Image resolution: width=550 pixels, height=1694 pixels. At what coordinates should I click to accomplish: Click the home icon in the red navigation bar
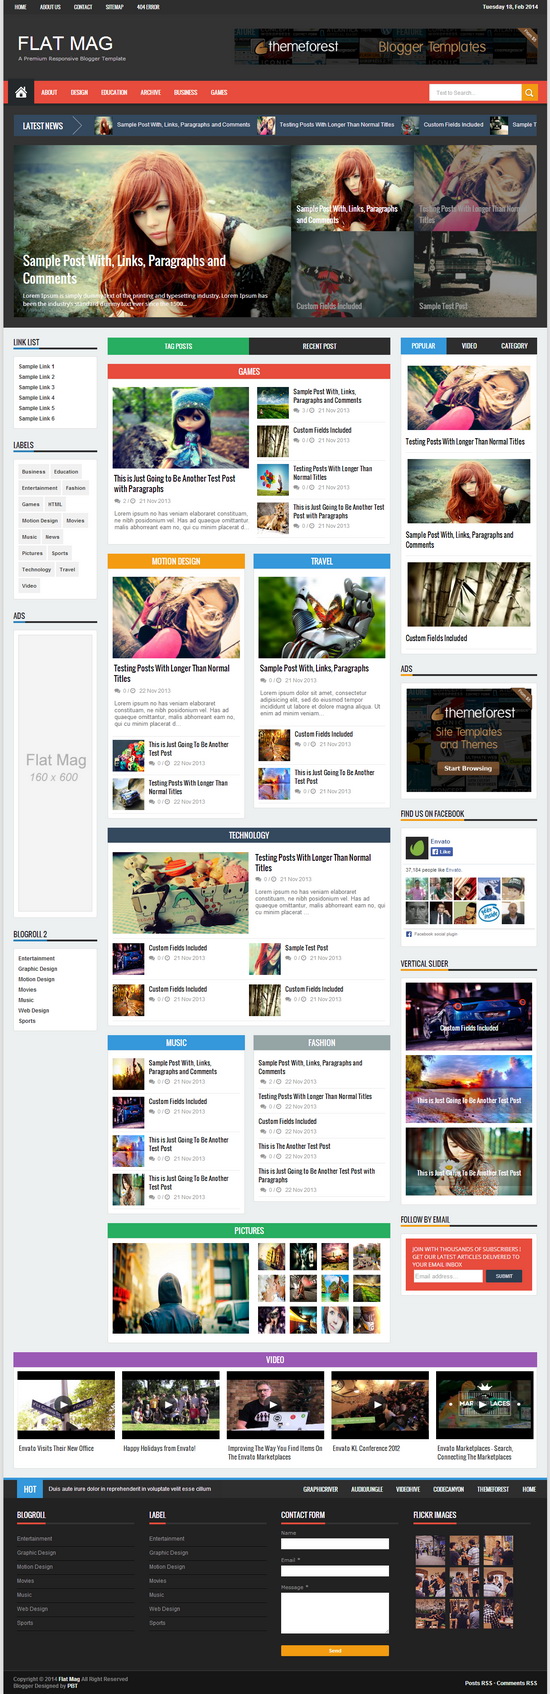pos(21,92)
